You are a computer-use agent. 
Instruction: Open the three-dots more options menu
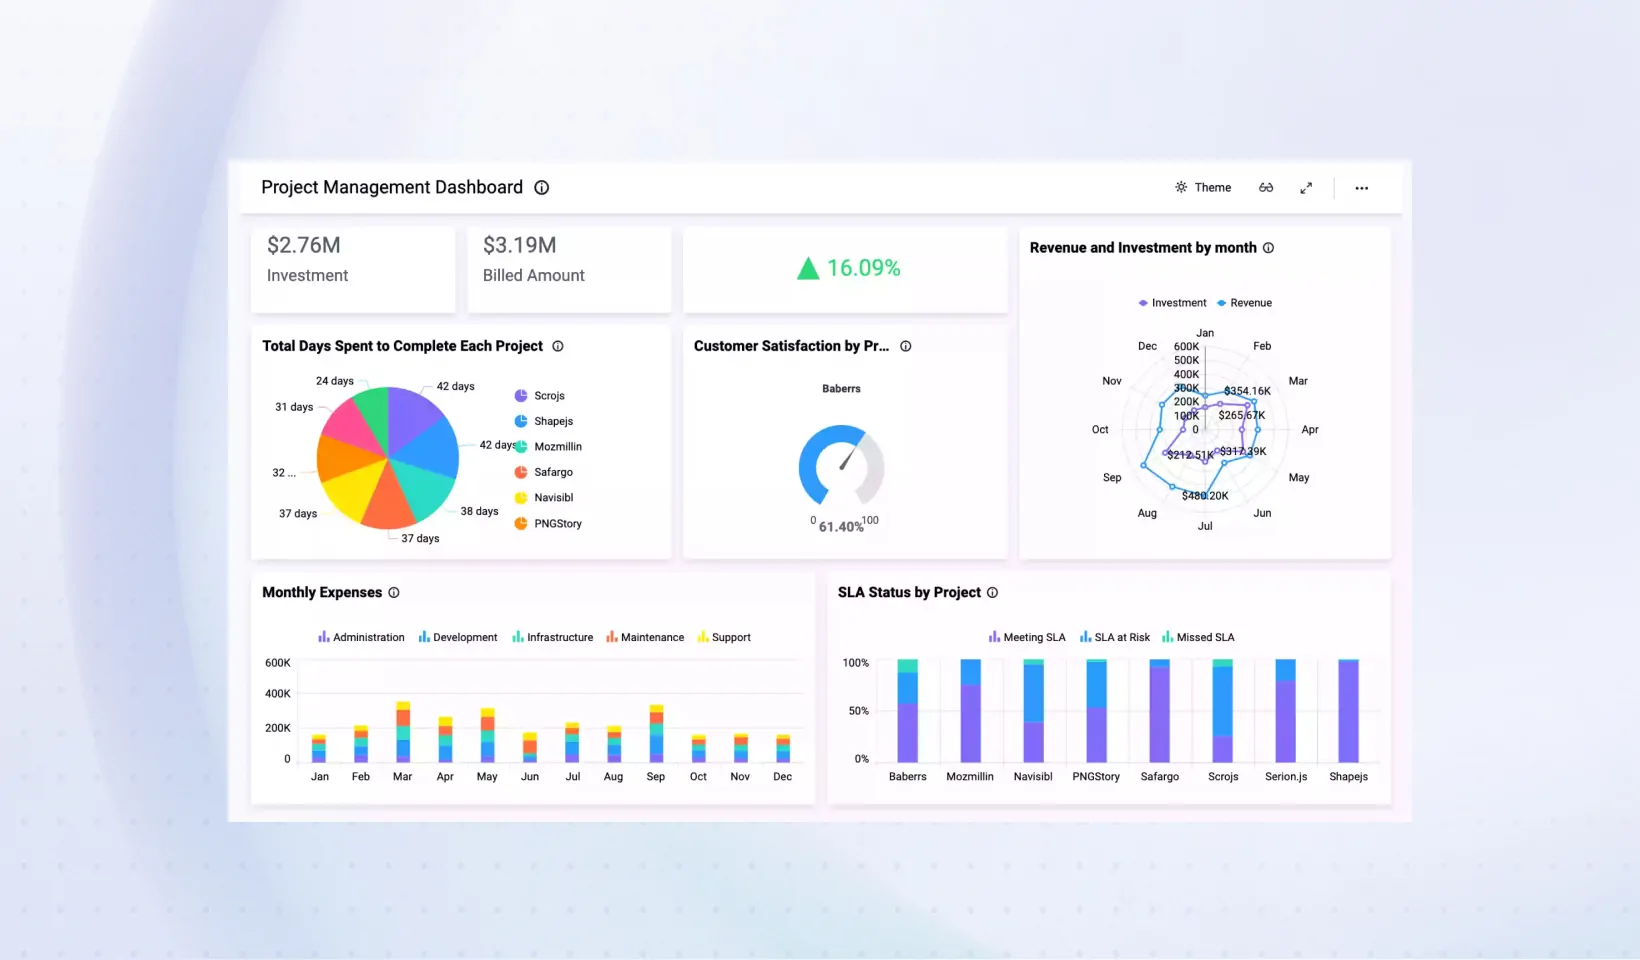[x=1361, y=188]
